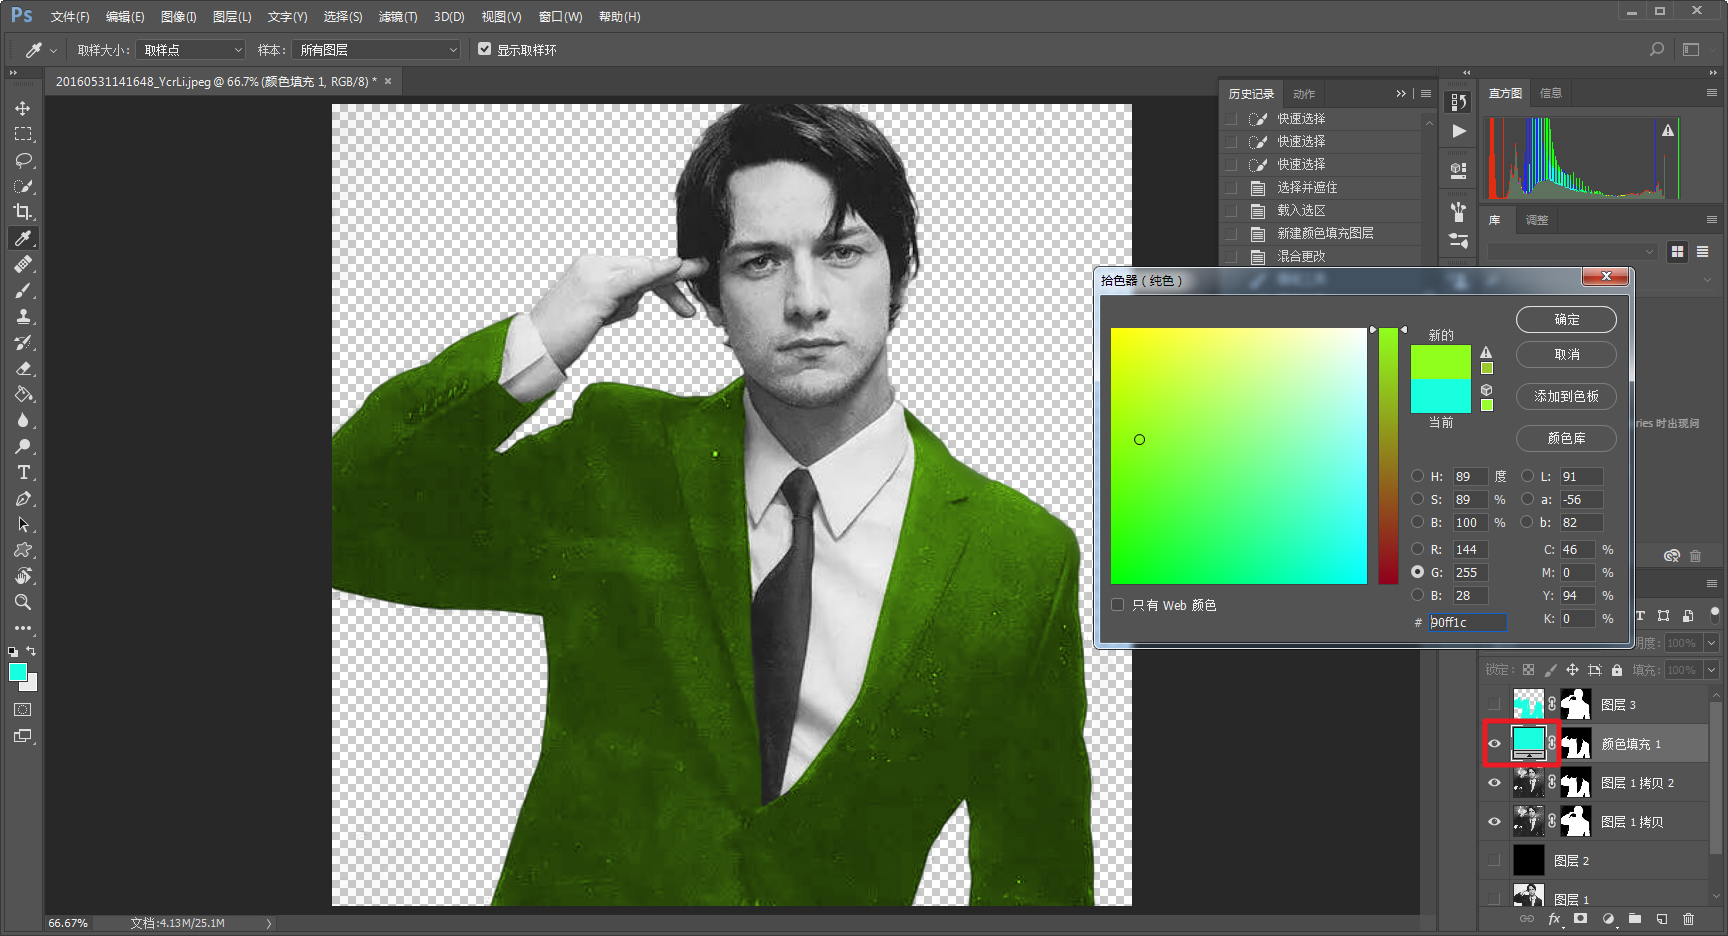Toggle 显示取样环 checkbox

pos(484,49)
